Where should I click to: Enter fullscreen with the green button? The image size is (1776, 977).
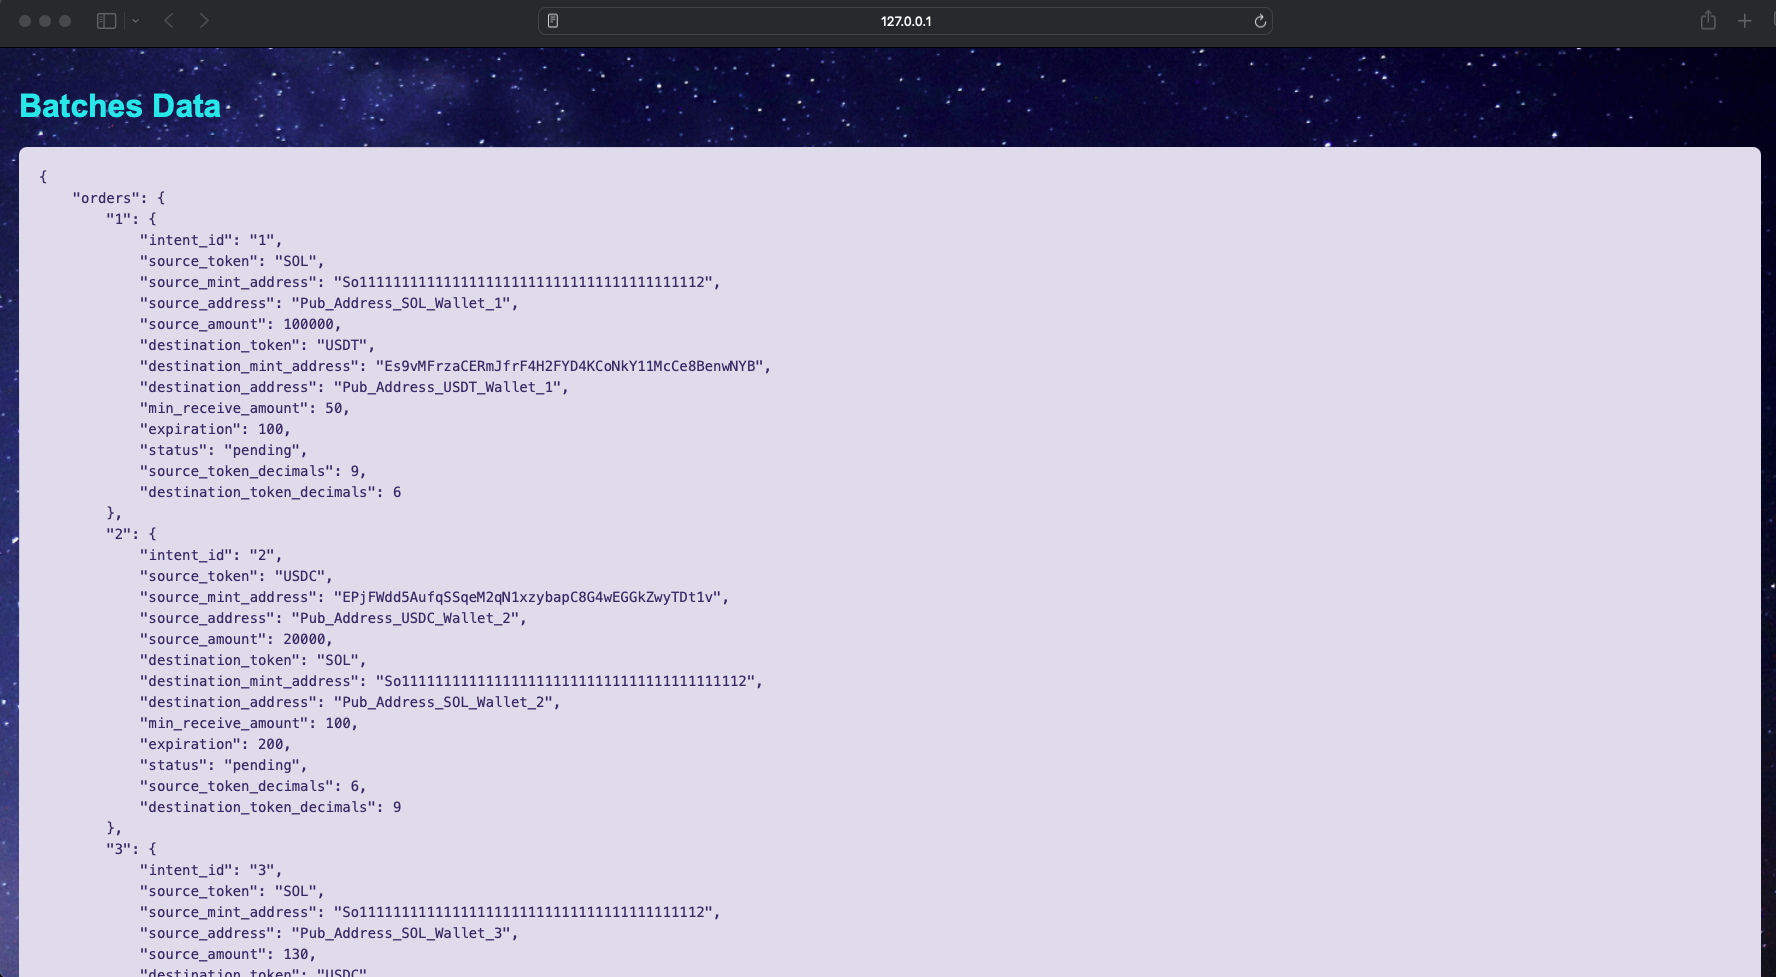coord(65,21)
